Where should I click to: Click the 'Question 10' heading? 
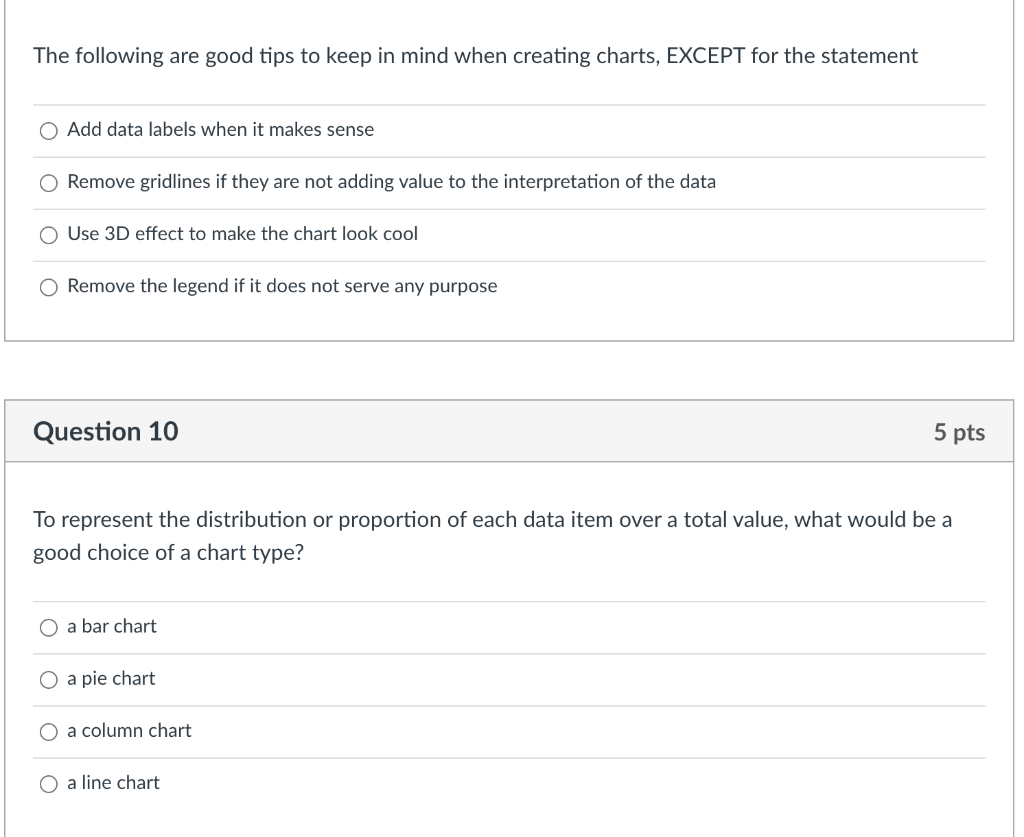(106, 432)
